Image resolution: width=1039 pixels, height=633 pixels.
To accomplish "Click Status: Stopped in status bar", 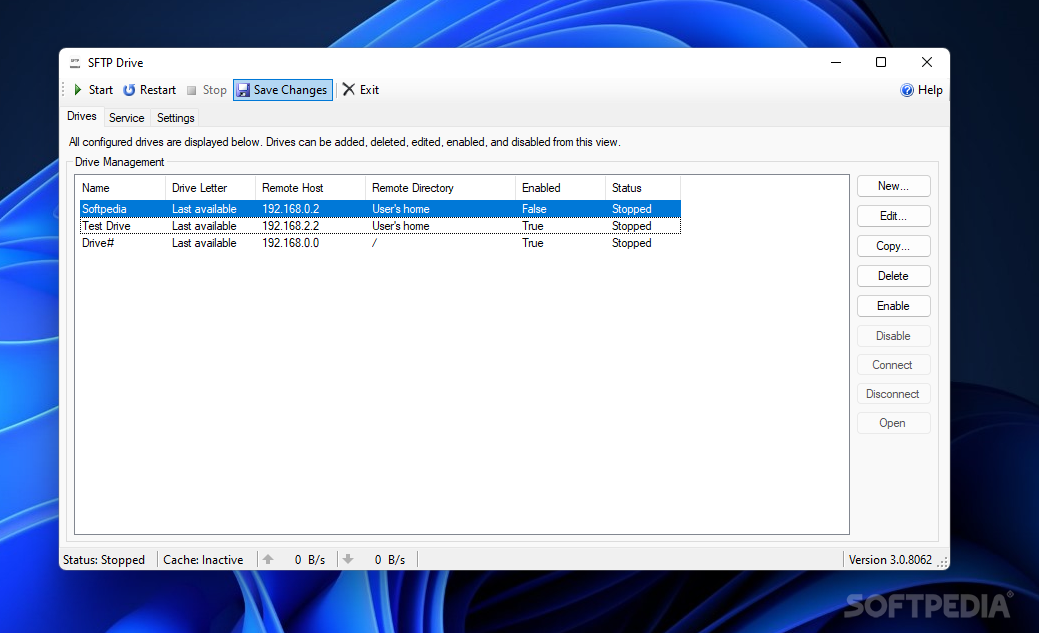I will point(104,560).
